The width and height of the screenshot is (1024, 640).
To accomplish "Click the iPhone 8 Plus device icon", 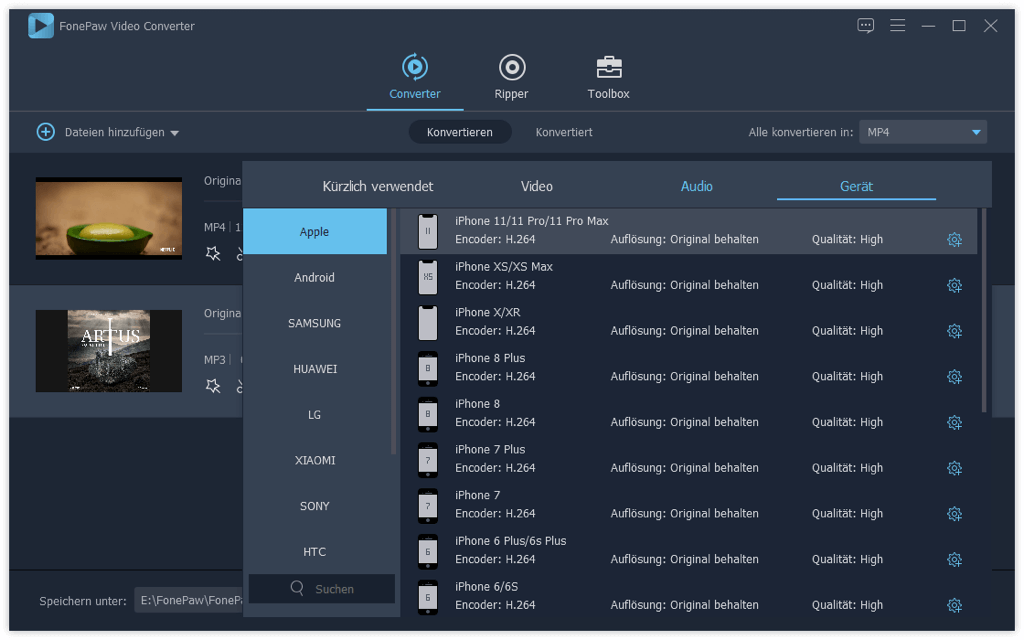I will point(428,368).
